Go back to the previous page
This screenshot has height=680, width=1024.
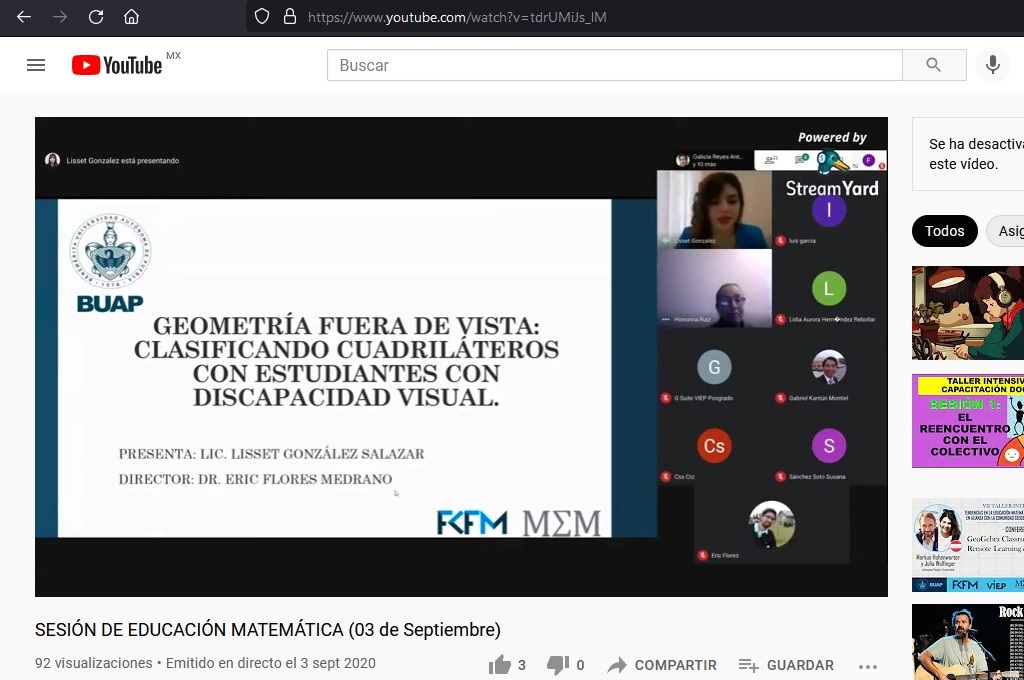click(24, 17)
